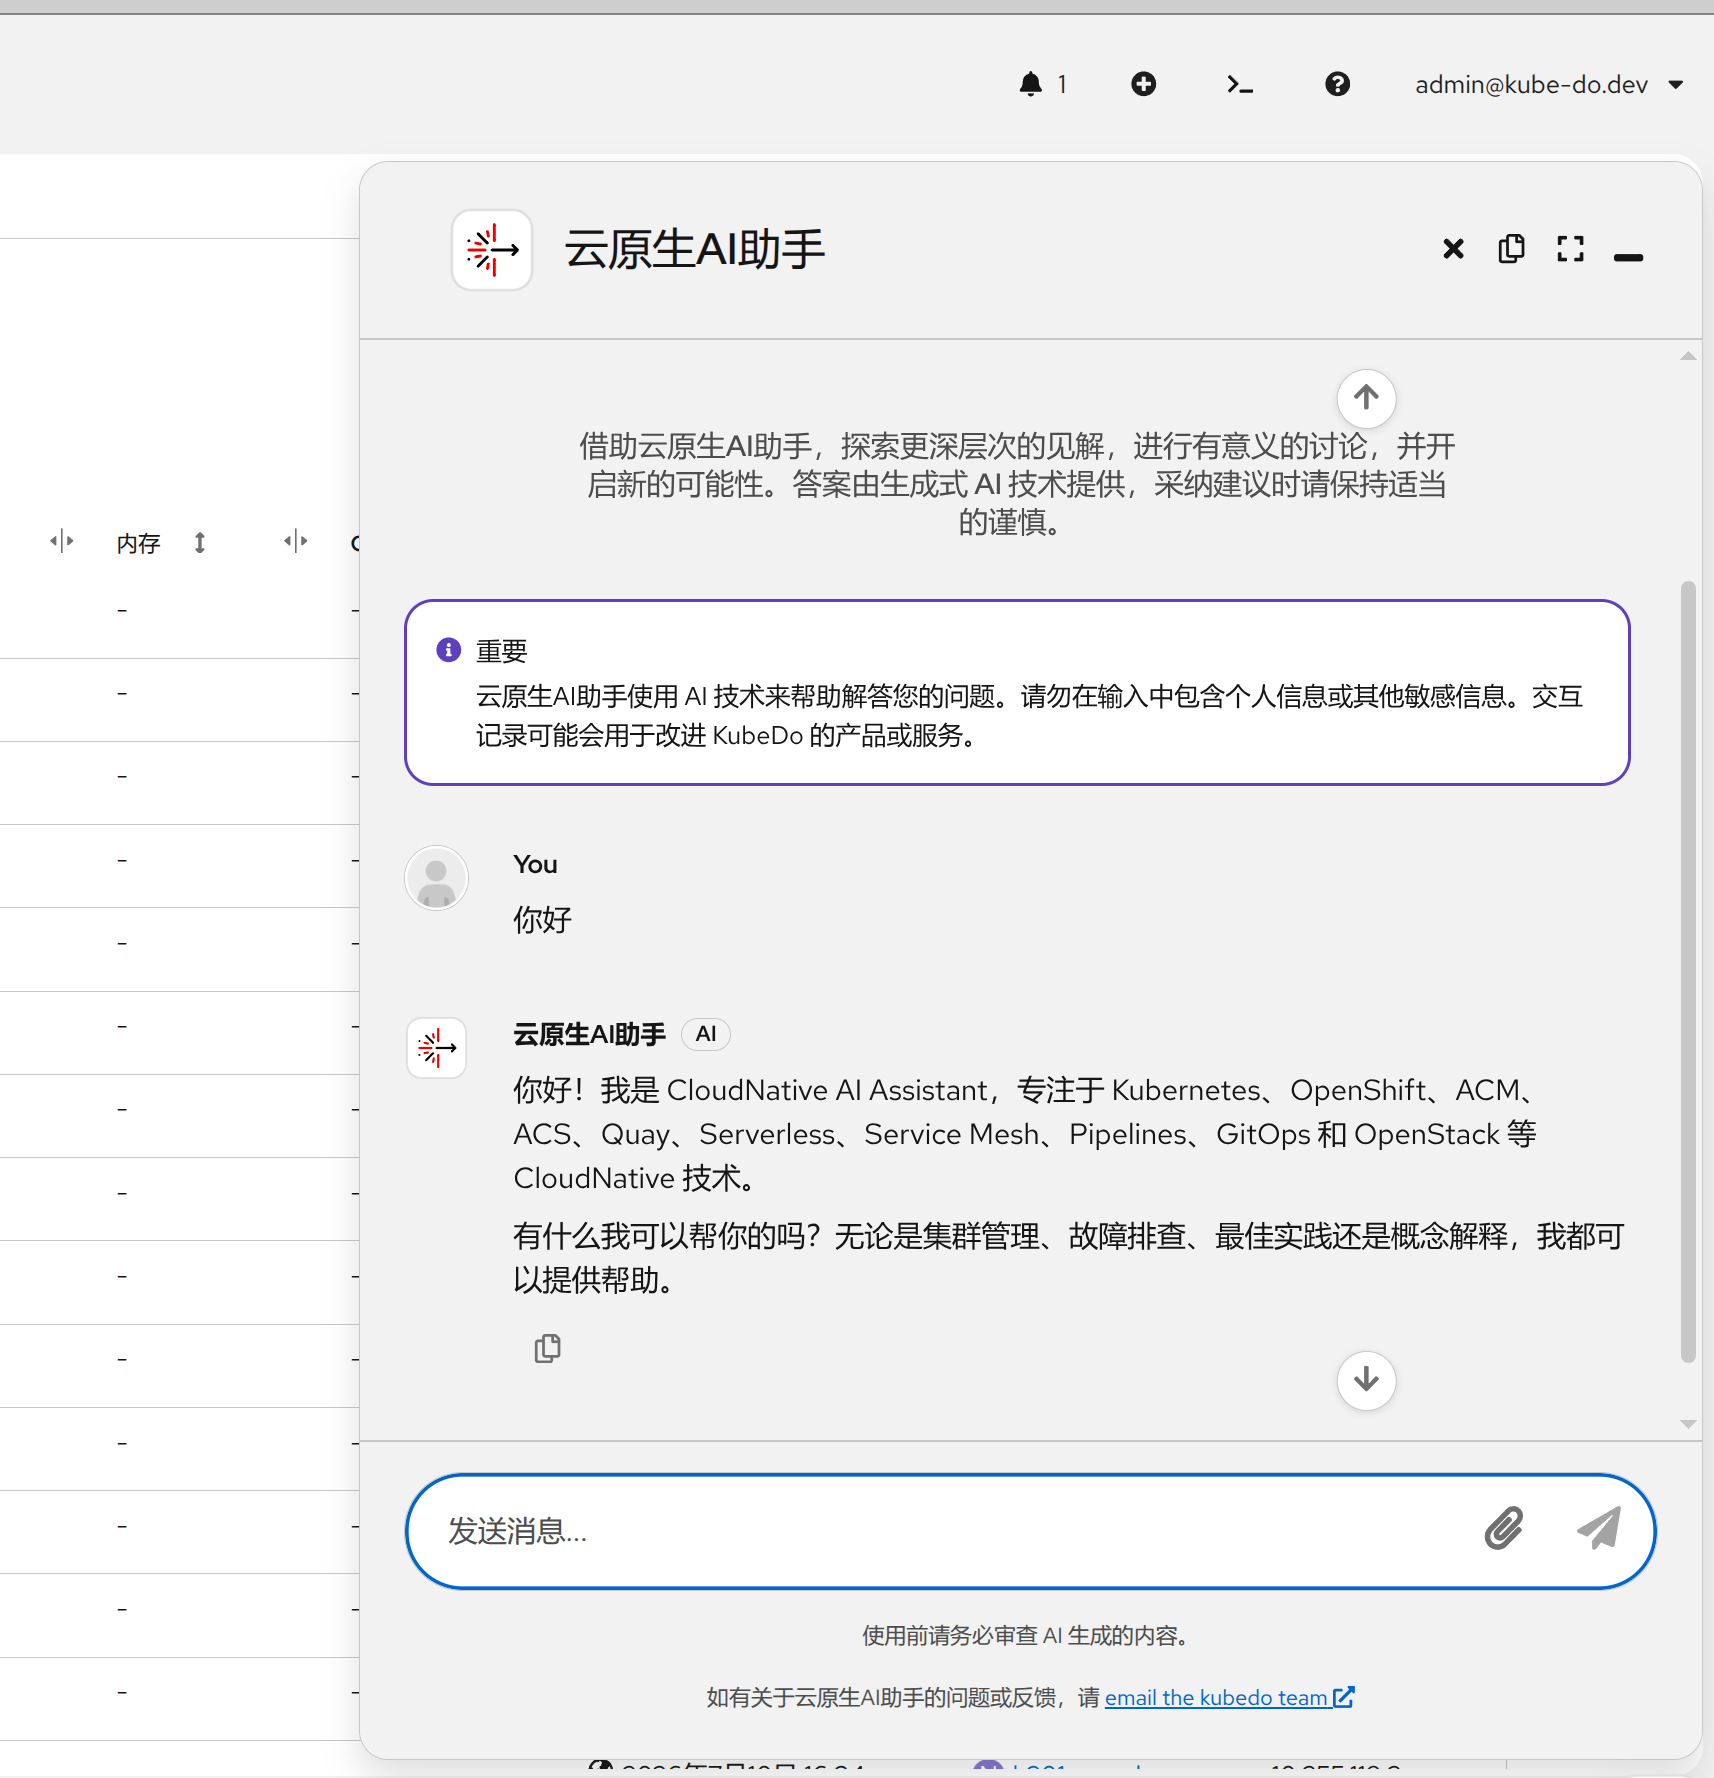Click the AI badge next to 云原生AI助手
This screenshot has width=1714, height=1778.
pyautogui.click(x=706, y=1034)
